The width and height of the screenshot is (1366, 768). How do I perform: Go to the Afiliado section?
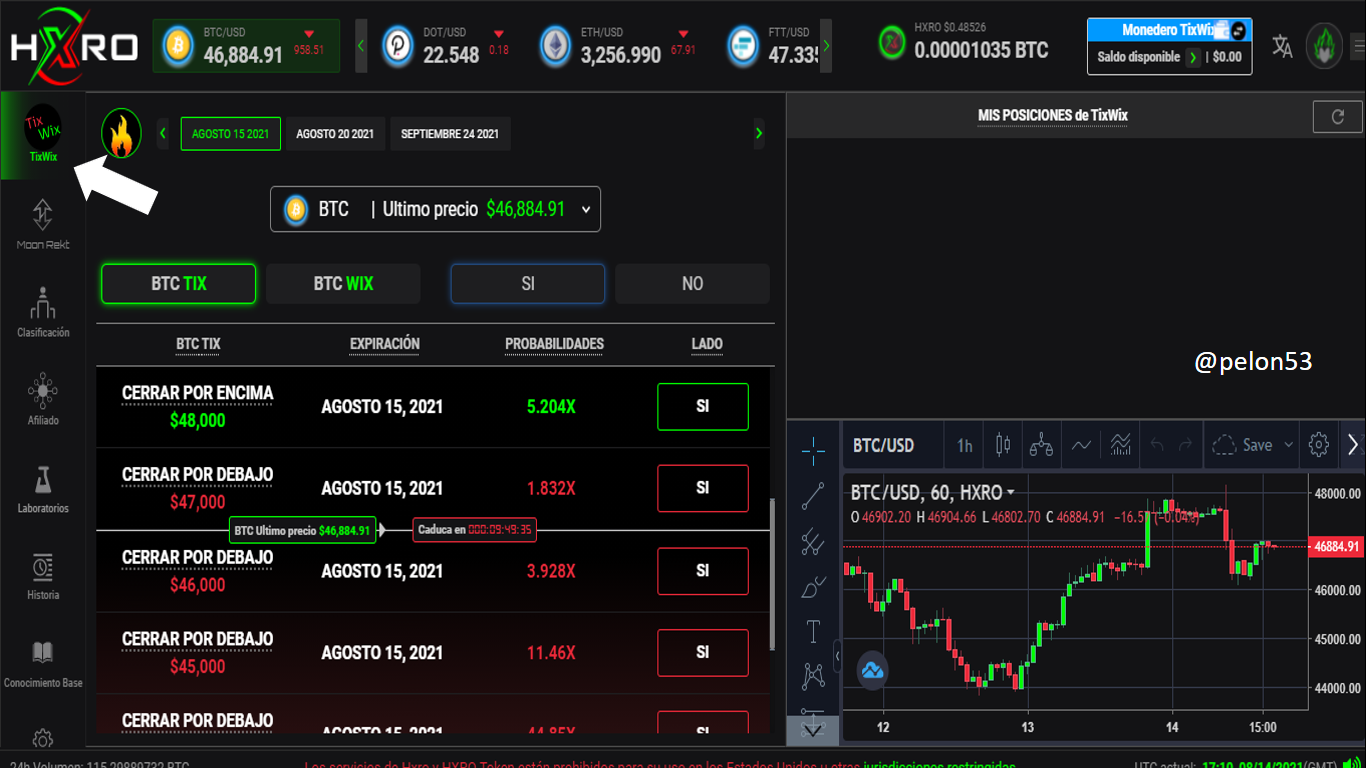pyautogui.click(x=42, y=399)
